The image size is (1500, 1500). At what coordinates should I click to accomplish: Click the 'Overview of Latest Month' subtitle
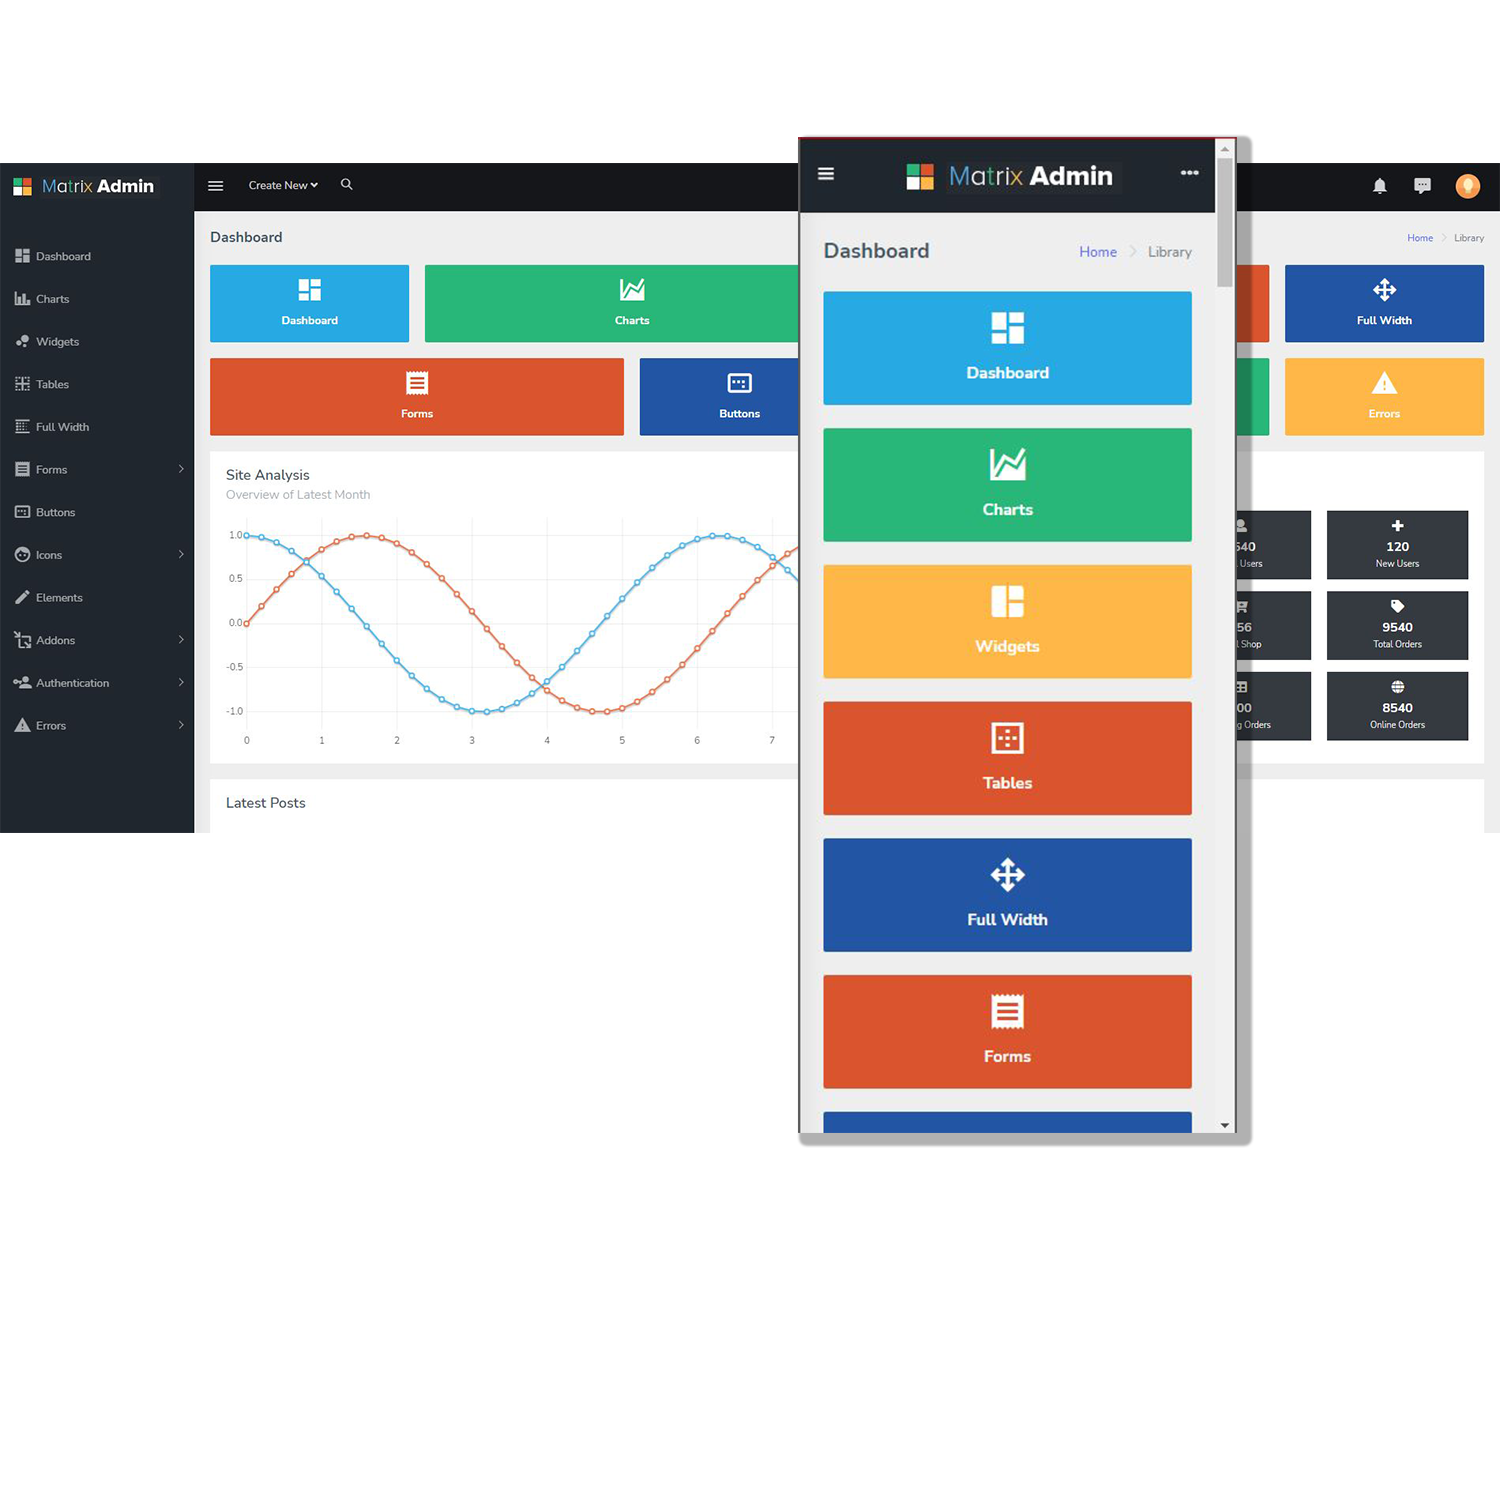tap(298, 495)
